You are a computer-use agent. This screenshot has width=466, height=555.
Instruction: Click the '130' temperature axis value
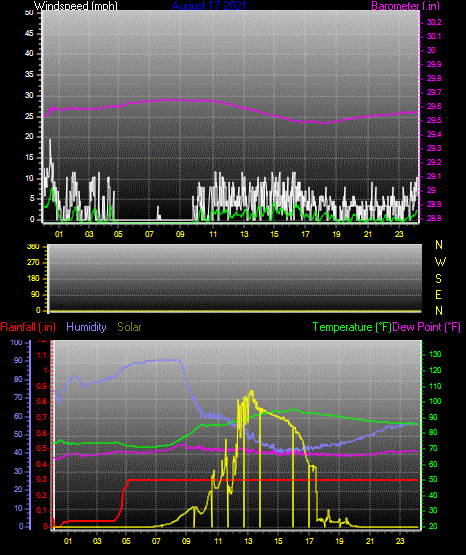click(435, 354)
